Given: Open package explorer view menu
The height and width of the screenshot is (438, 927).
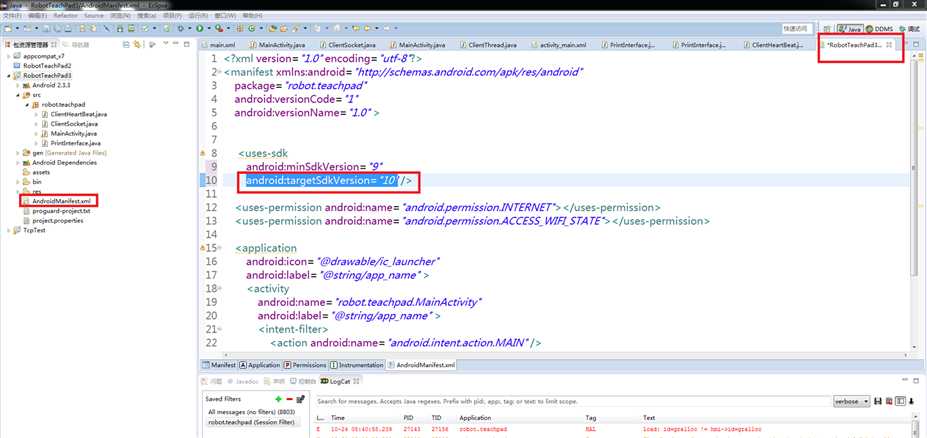Looking at the screenshot, I should point(166,44).
